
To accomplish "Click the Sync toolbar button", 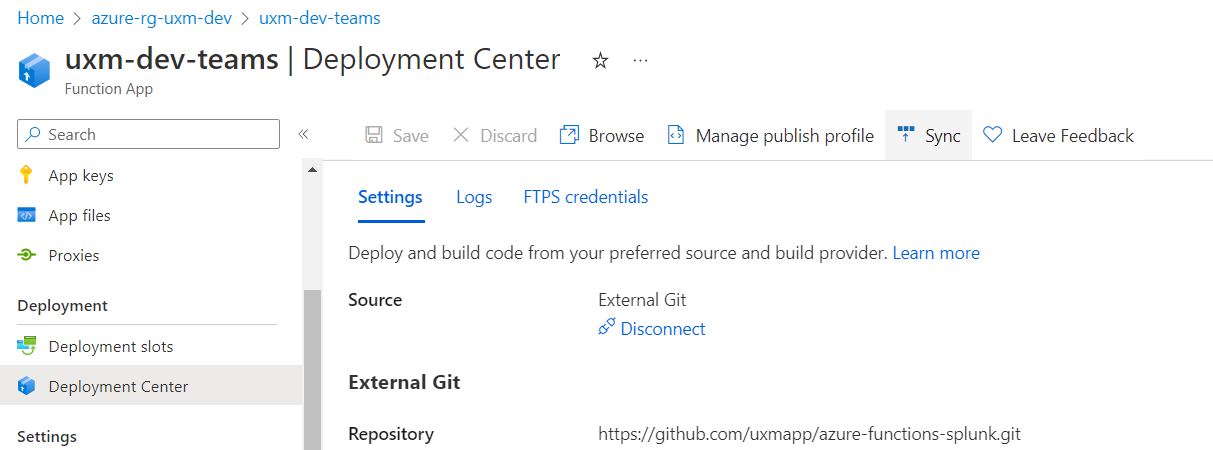I will [x=928, y=135].
